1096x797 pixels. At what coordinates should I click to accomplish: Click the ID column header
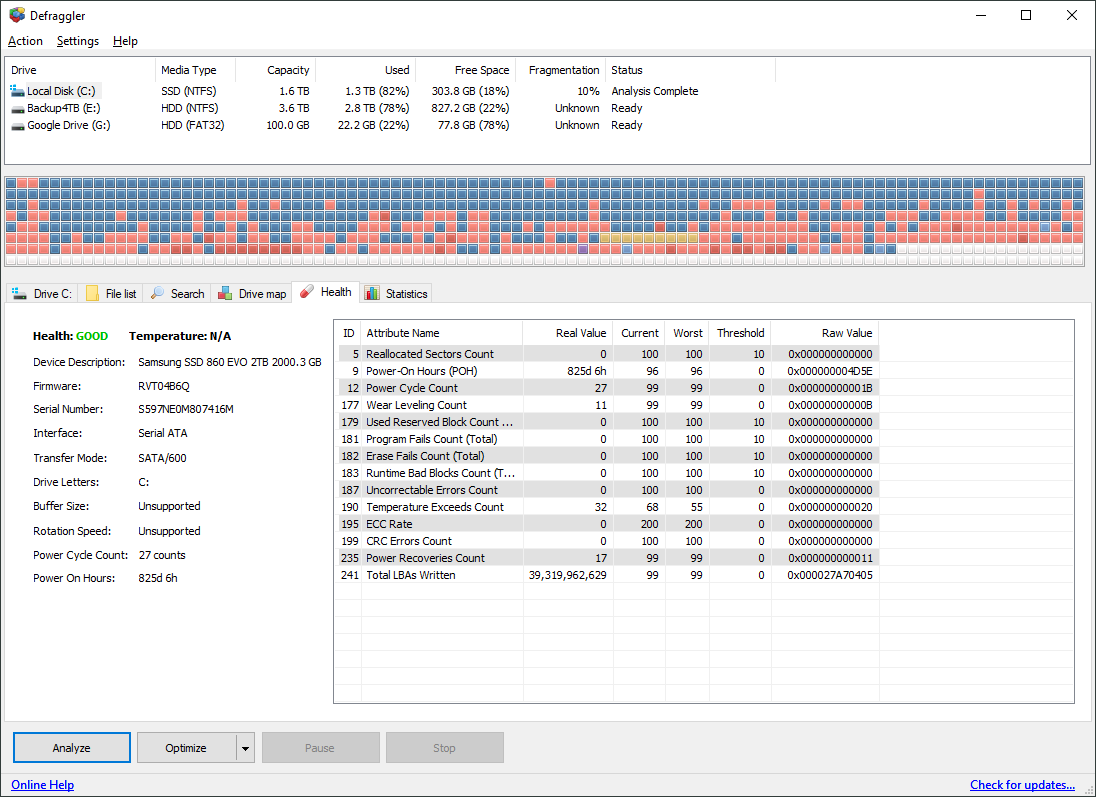pos(349,333)
